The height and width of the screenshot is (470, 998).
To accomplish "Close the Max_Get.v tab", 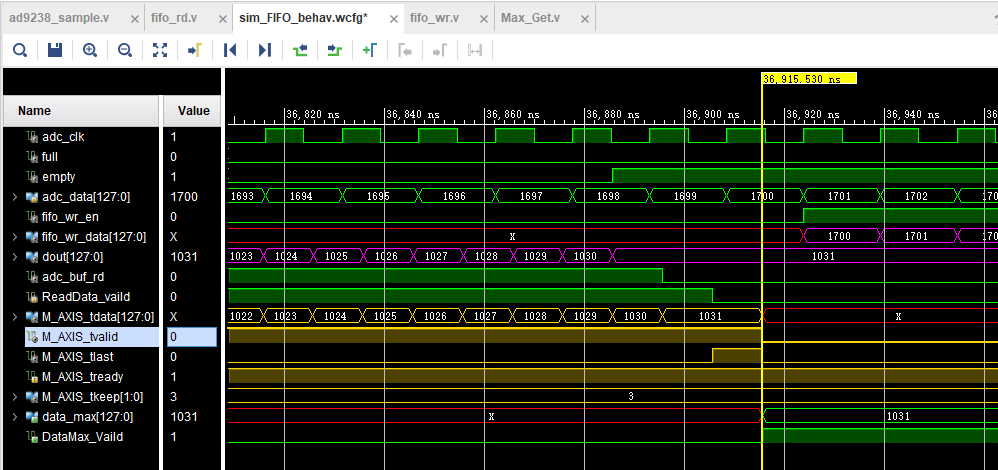I will (x=586, y=19).
